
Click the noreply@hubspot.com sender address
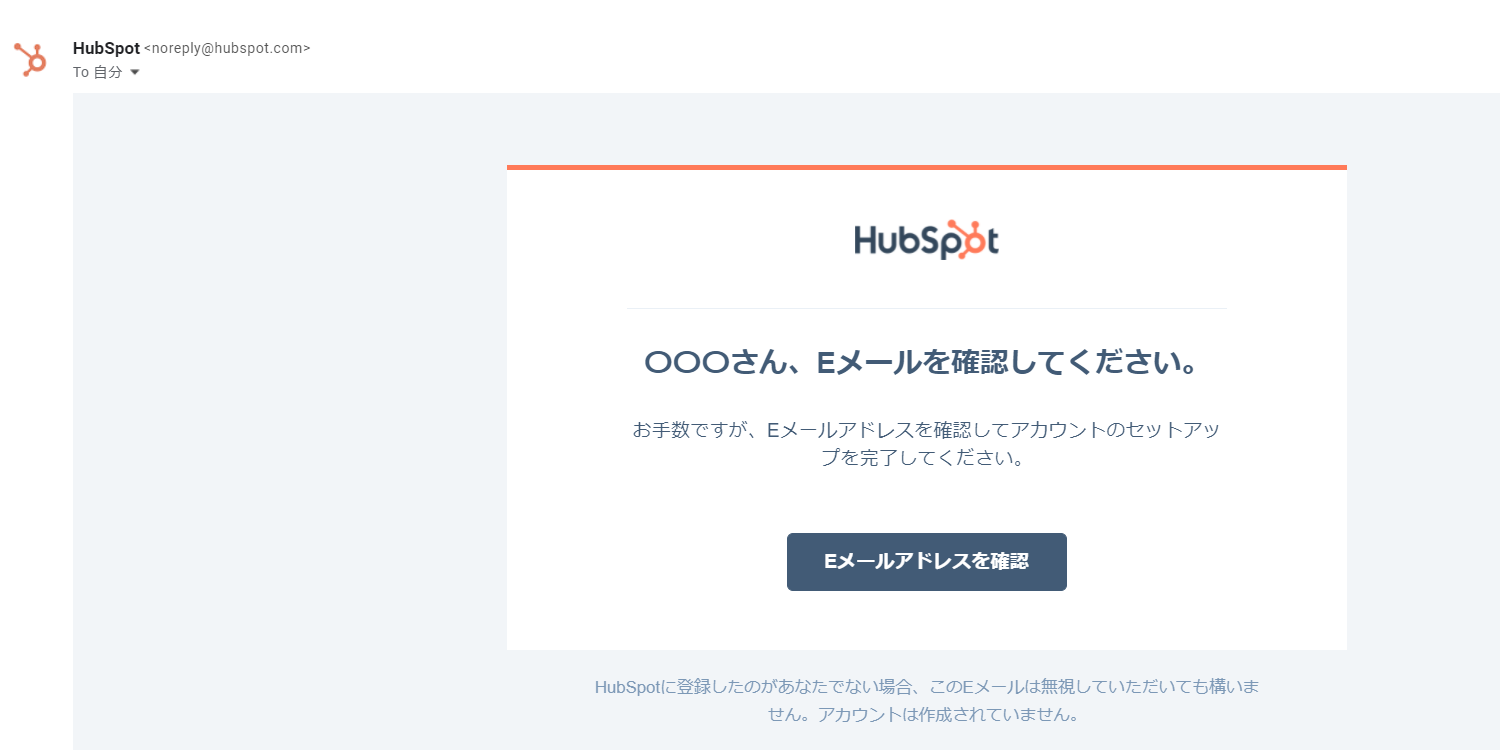227,48
